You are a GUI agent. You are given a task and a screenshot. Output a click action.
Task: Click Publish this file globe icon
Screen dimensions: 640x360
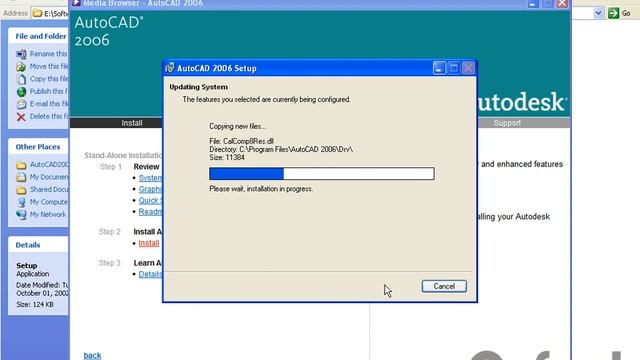click(x=21, y=91)
